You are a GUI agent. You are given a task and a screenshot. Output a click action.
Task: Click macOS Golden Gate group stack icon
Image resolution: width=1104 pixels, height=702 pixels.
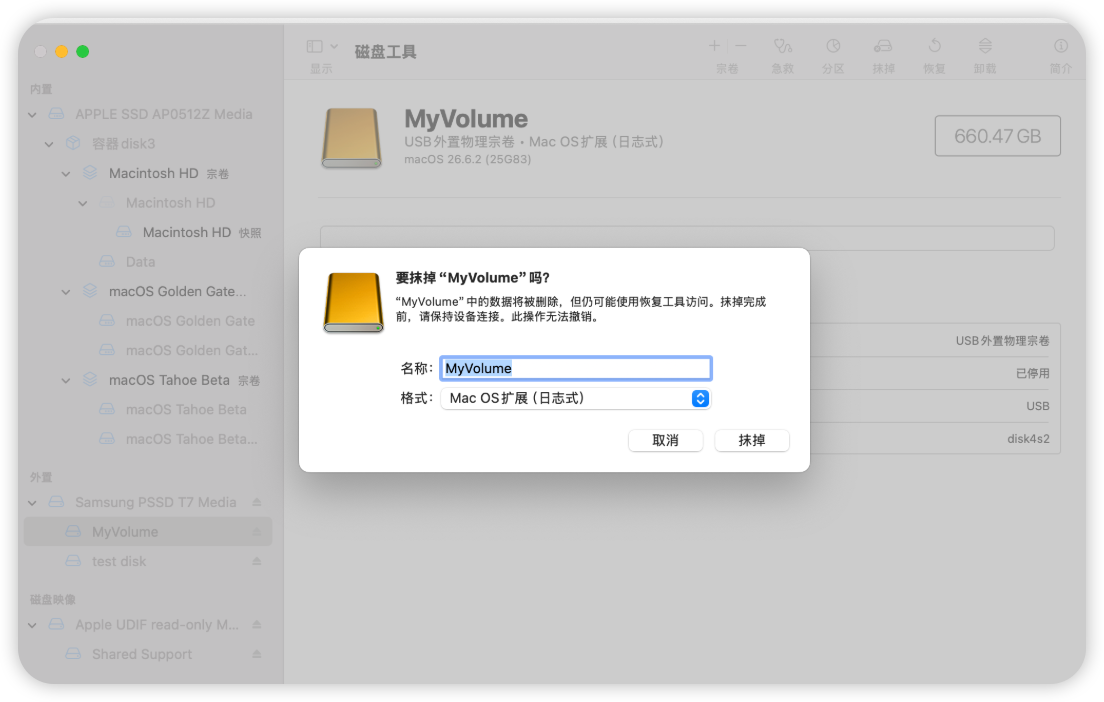click(x=90, y=291)
